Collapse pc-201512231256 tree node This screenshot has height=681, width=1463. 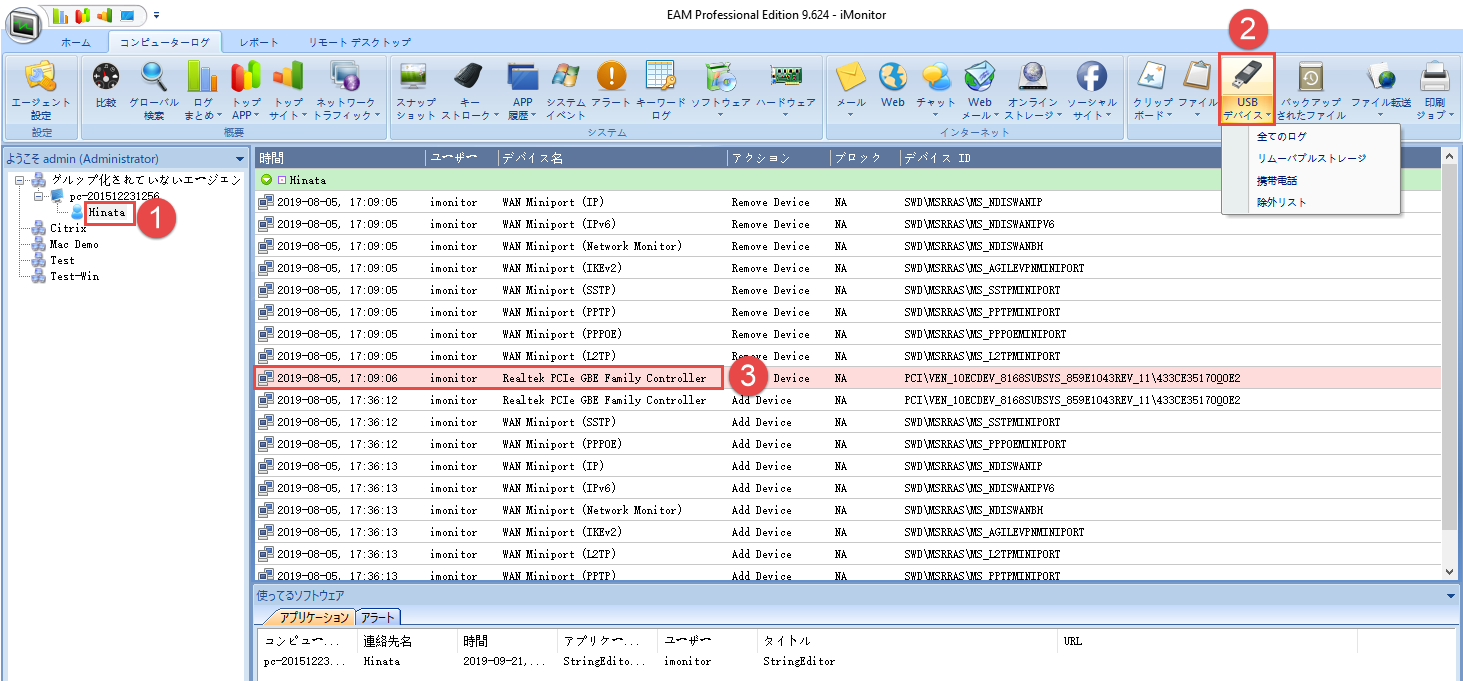(x=38, y=196)
